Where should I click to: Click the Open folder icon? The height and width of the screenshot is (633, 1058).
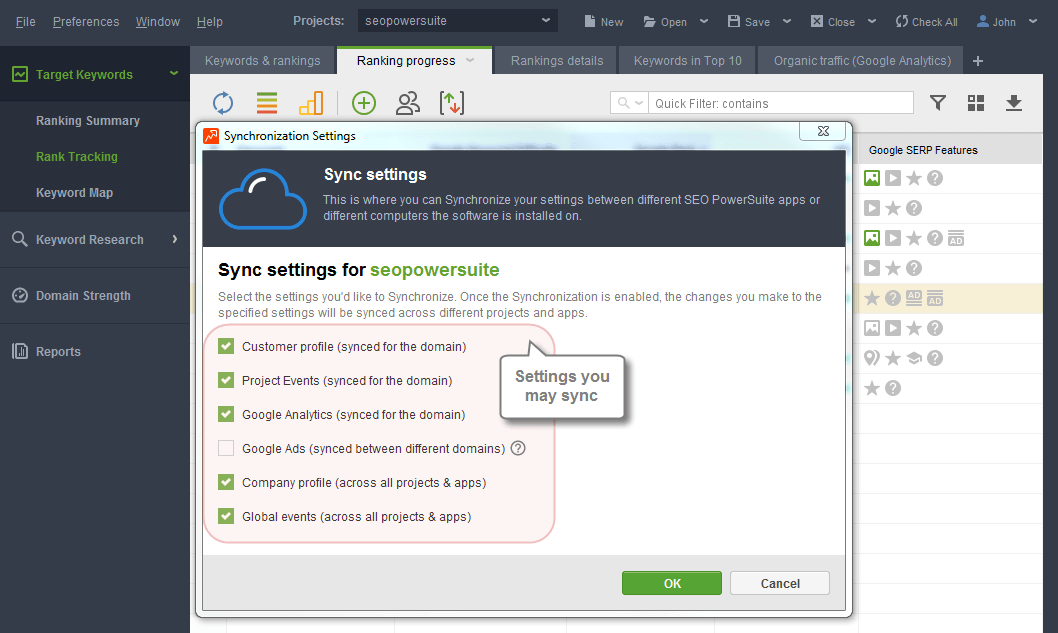coord(649,22)
